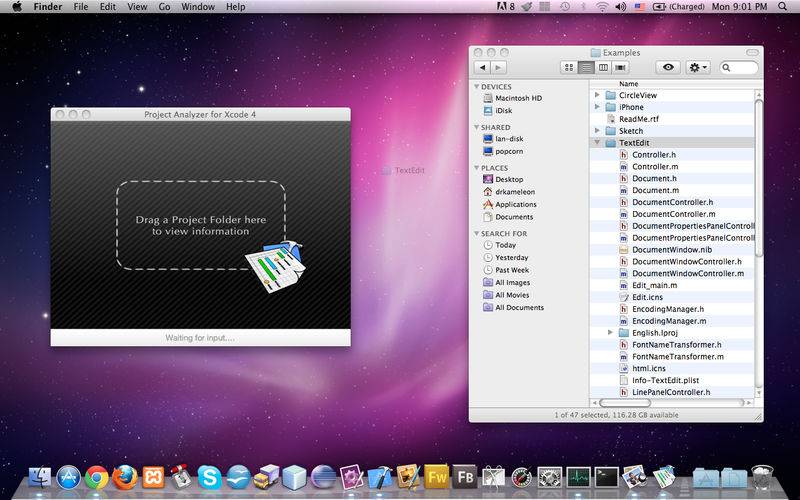Click the Finder back navigation arrow
Screen dimensions: 800x500
(x=483, y=67)
